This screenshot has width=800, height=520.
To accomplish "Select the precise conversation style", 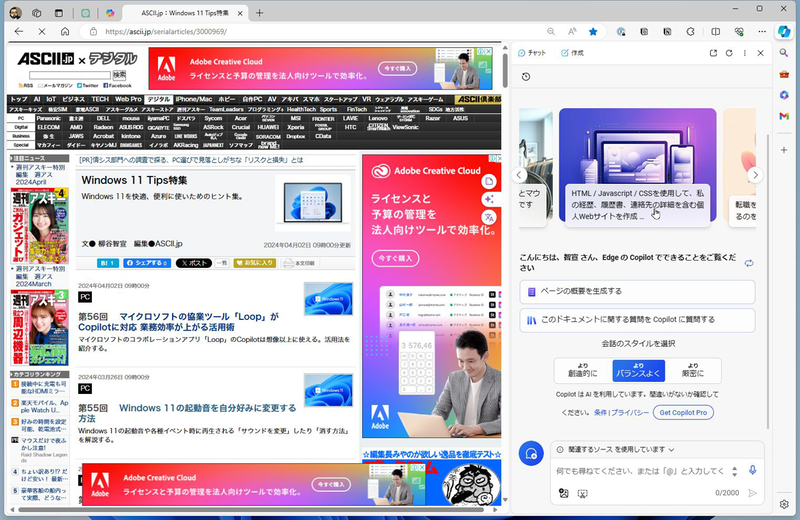I will (693, 370).
